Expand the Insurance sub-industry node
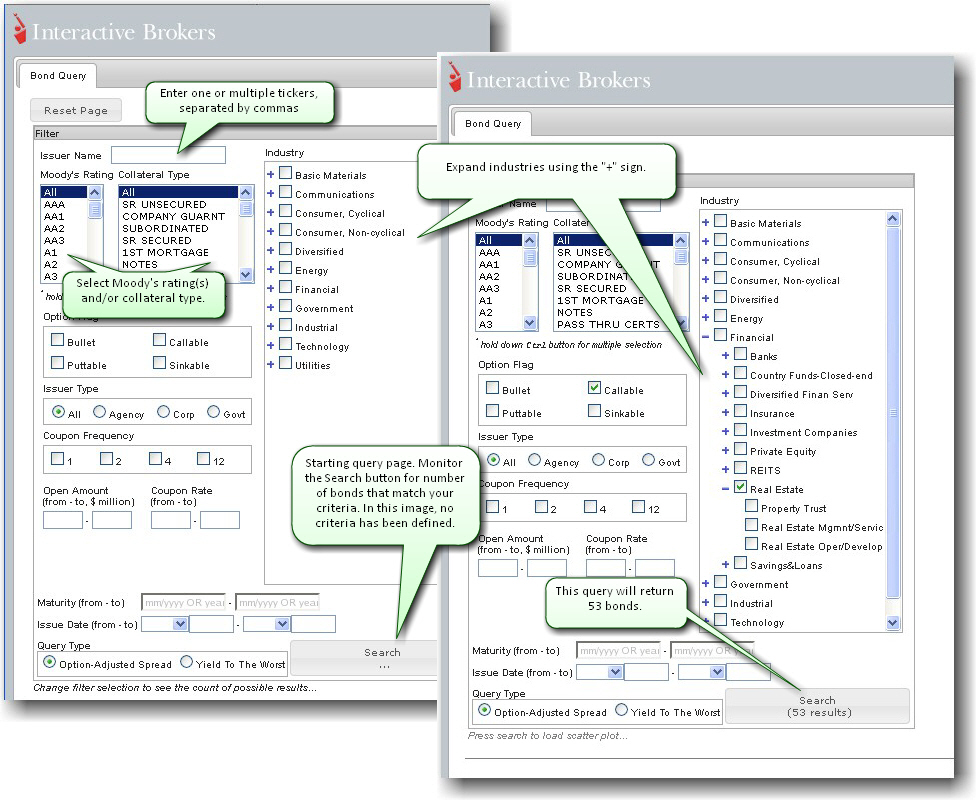 point(725,412)
